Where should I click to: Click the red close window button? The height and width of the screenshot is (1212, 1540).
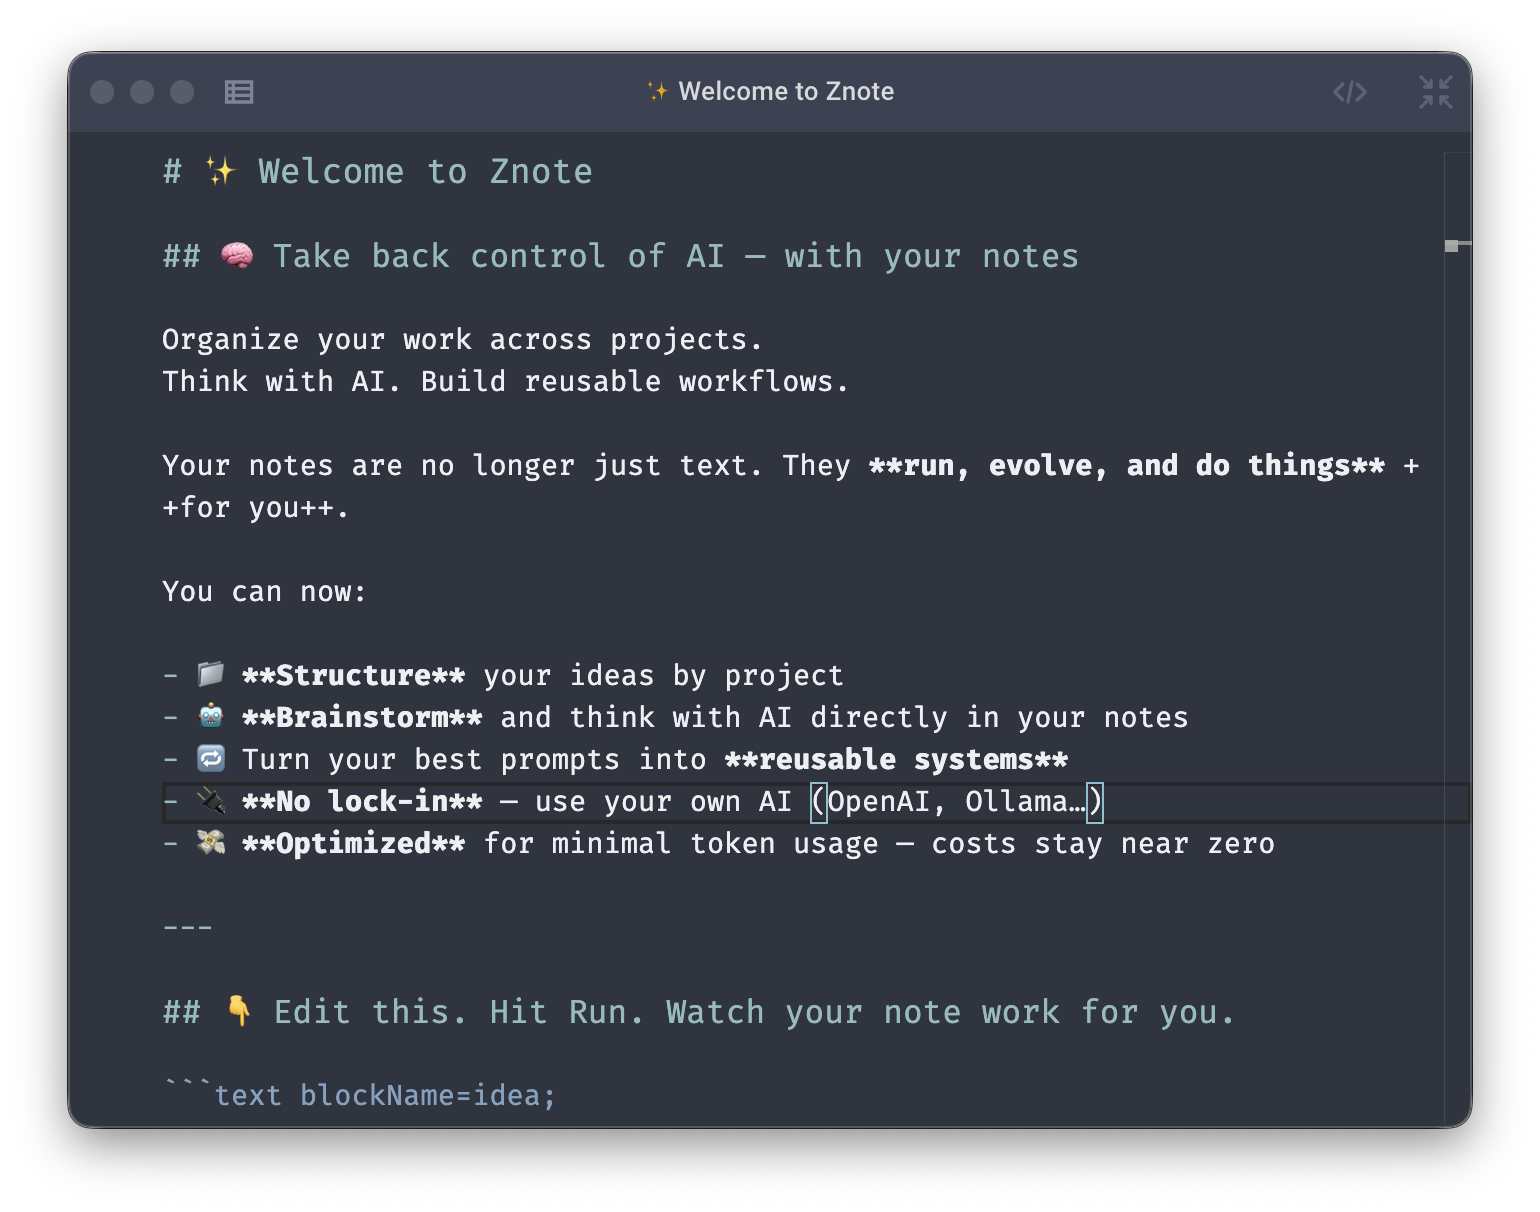102,92
